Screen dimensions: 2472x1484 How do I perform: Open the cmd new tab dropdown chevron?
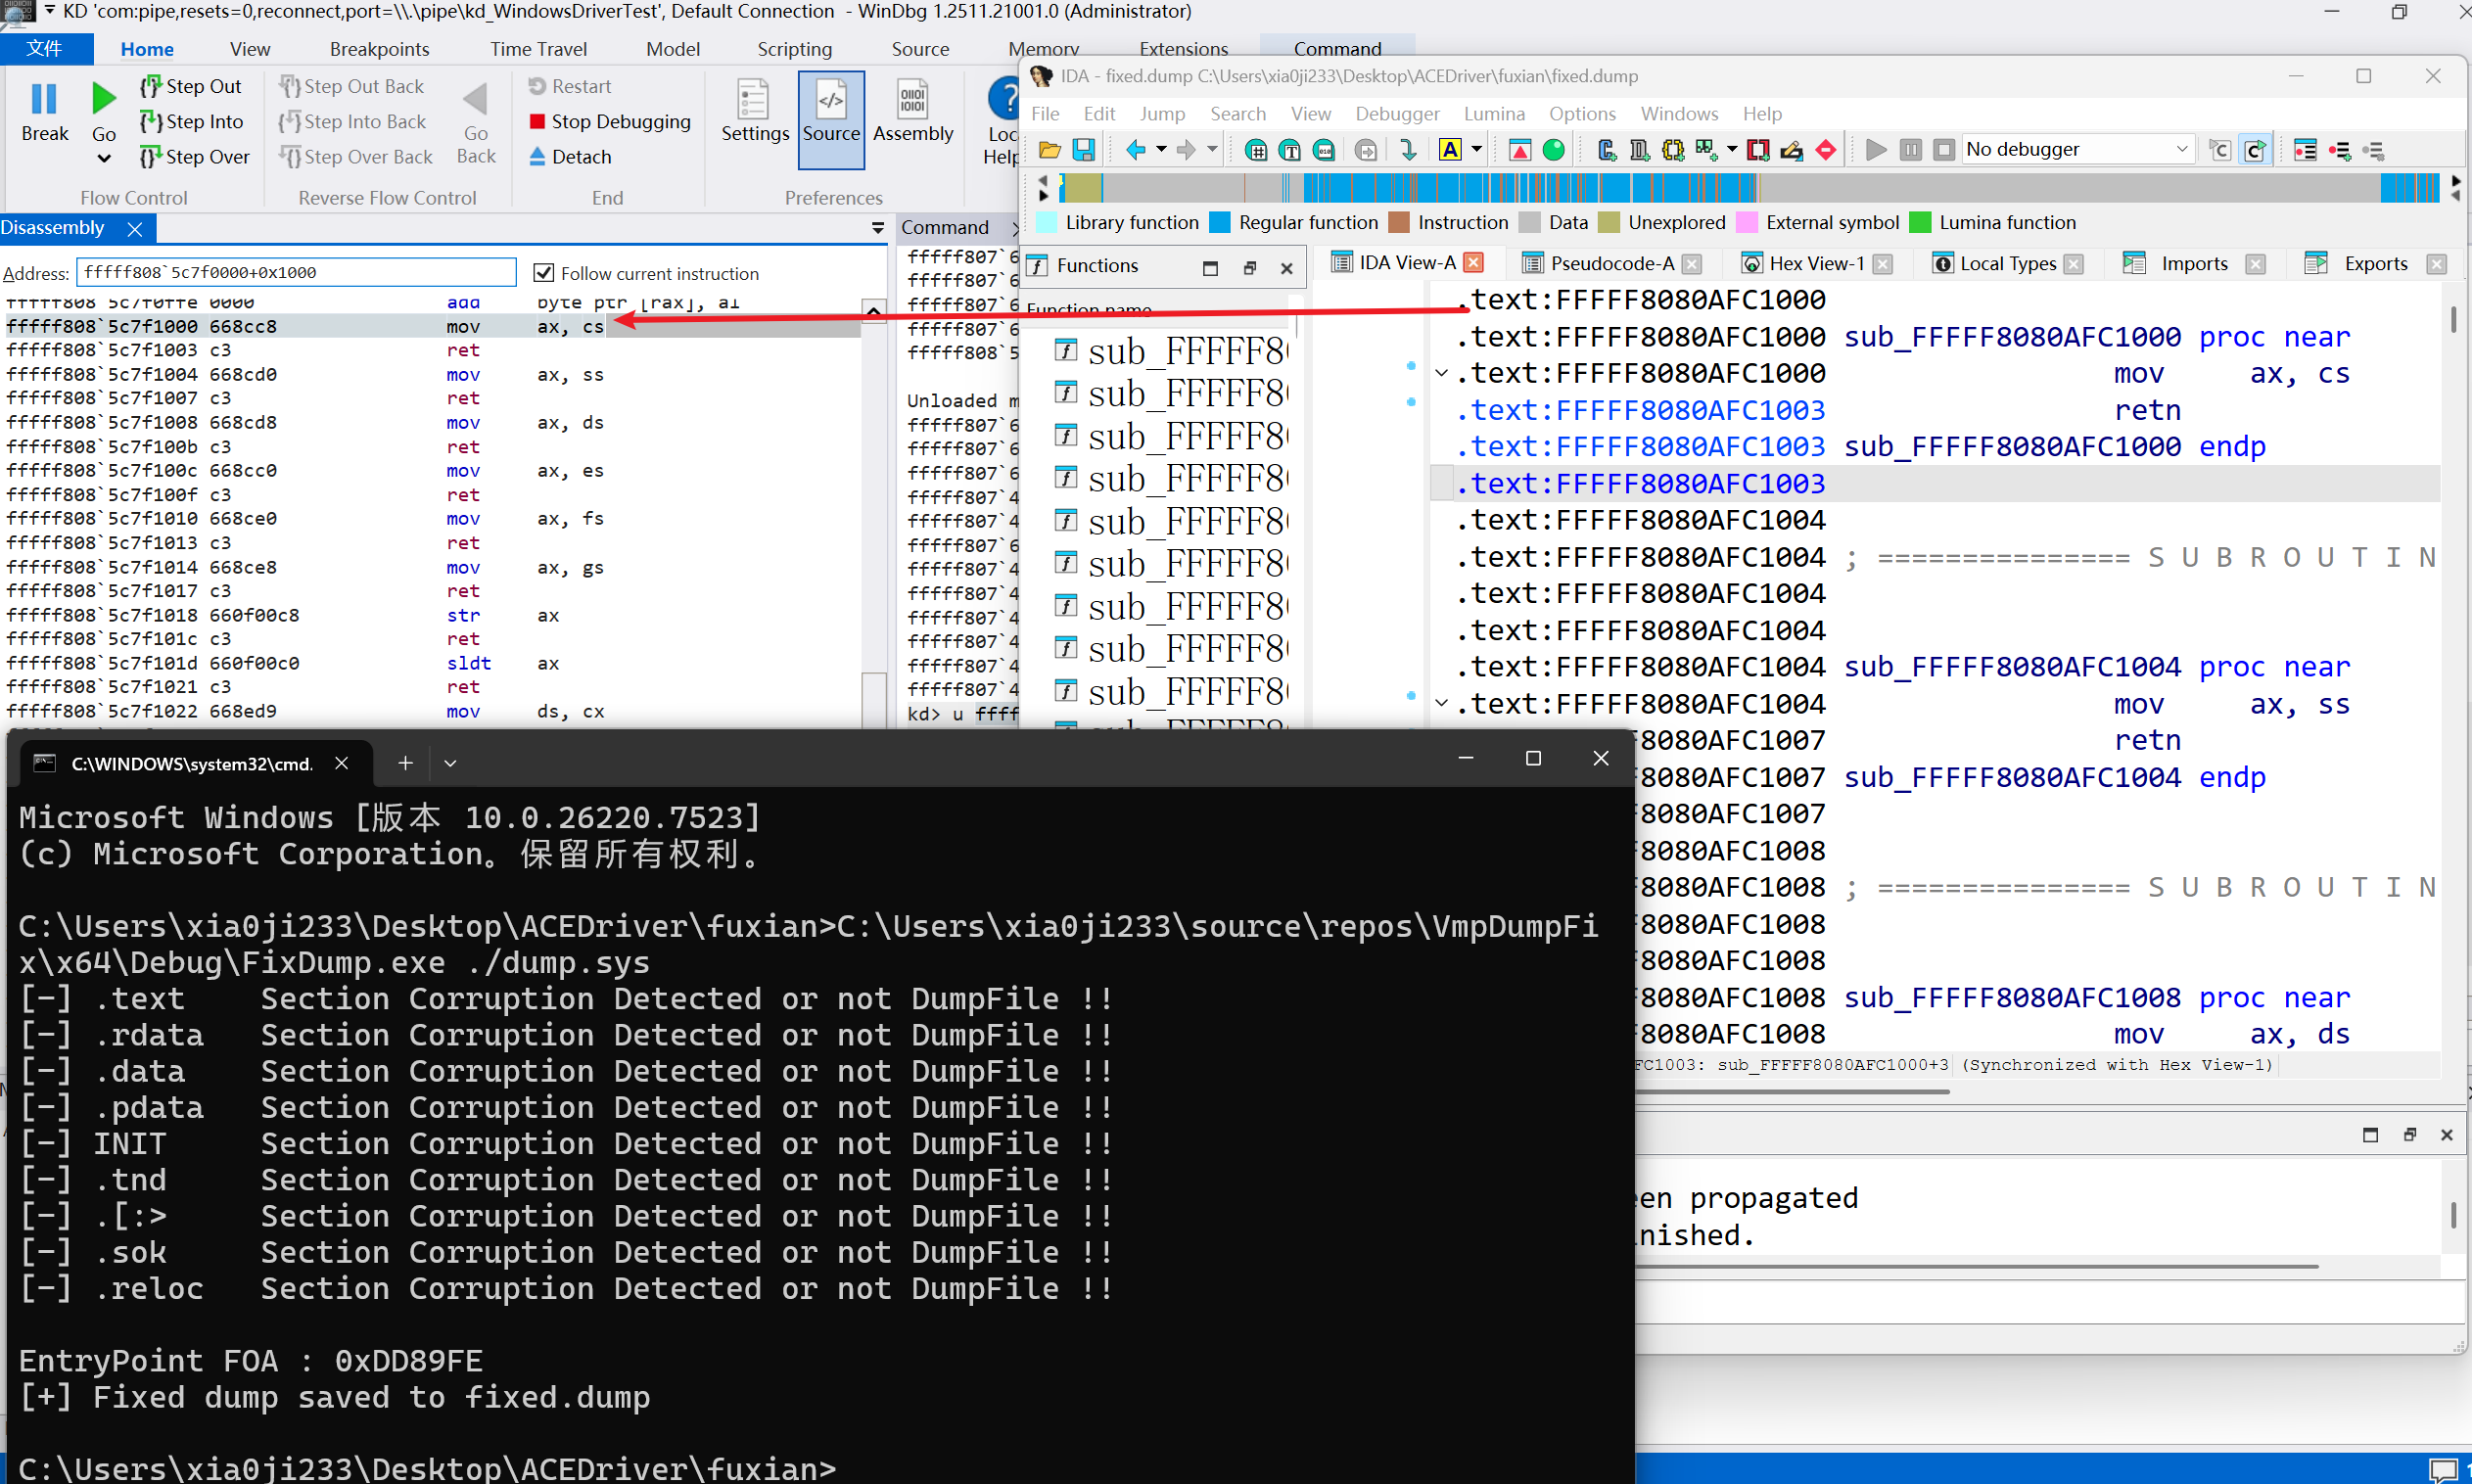(450, 763)
